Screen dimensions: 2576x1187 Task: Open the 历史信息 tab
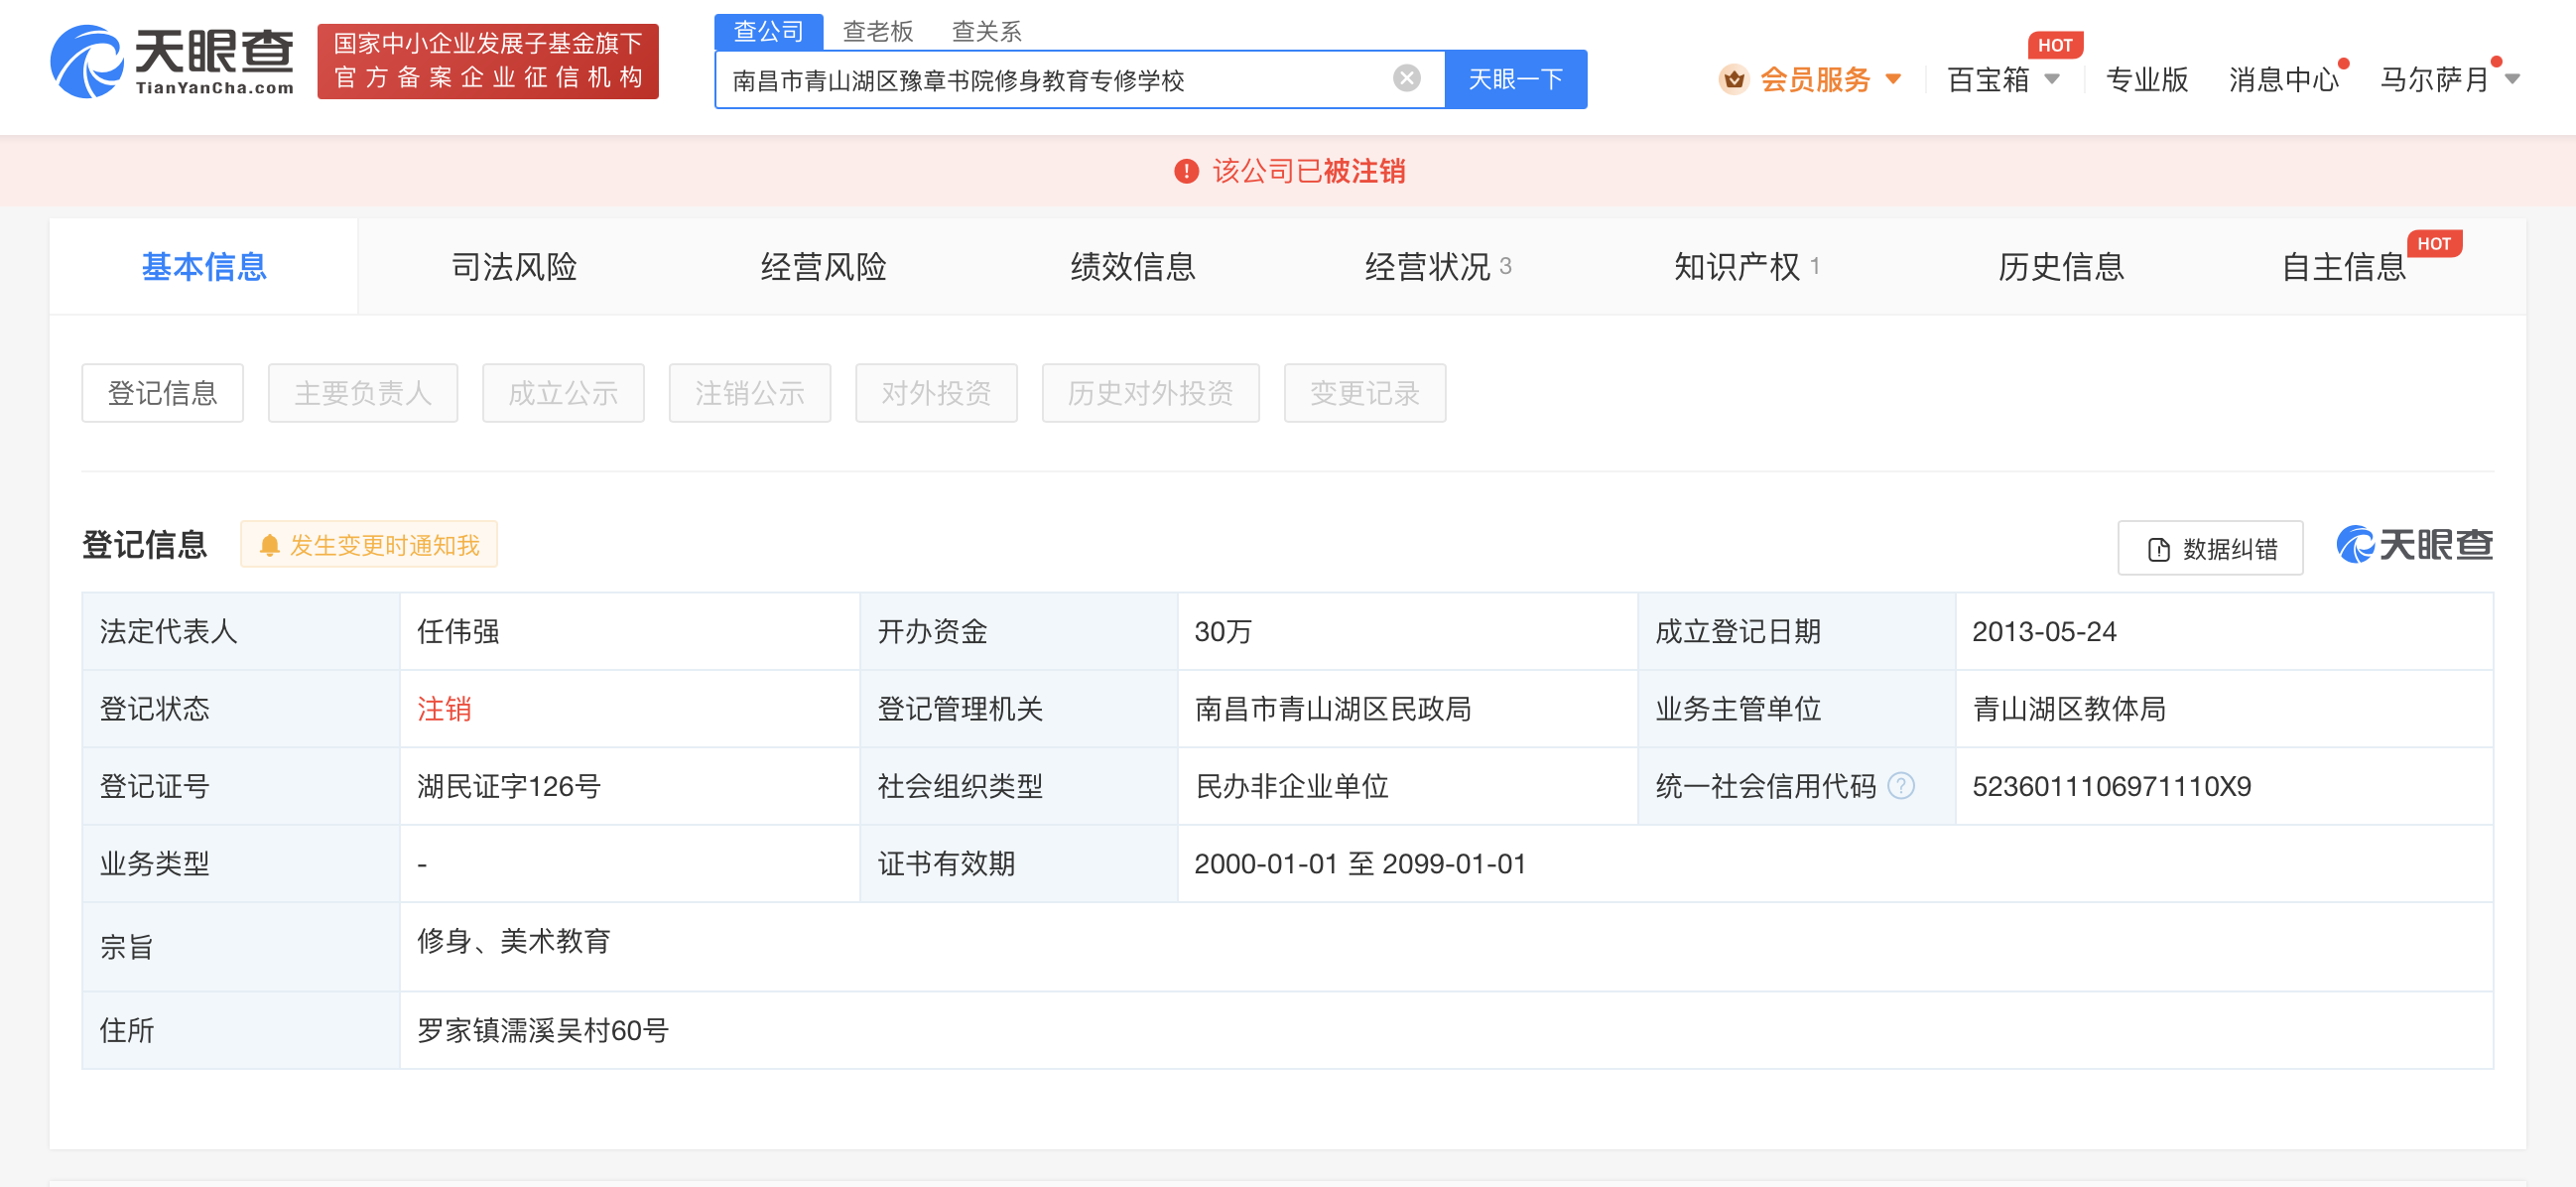(2057, 266)
